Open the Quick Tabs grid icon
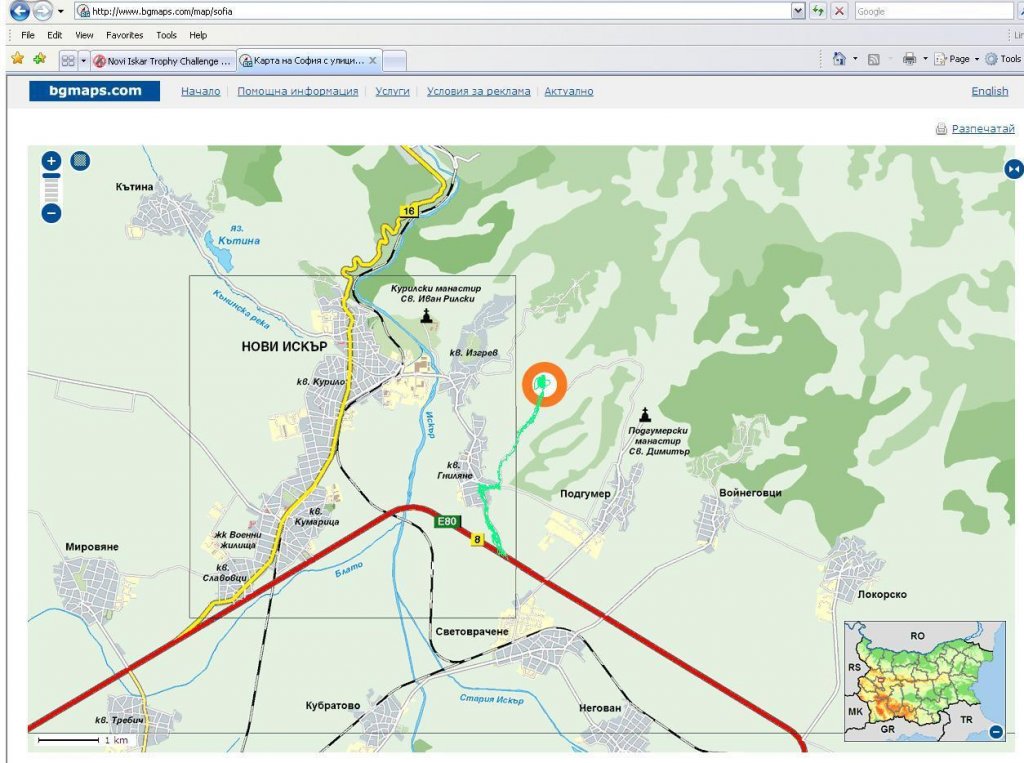 [x=68, y=61]
